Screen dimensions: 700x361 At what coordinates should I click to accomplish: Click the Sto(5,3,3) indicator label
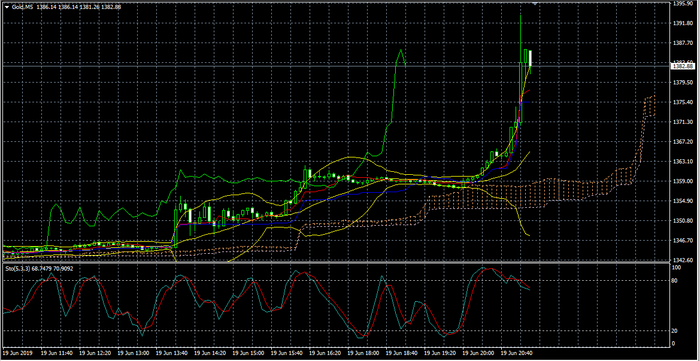[18, 269]
